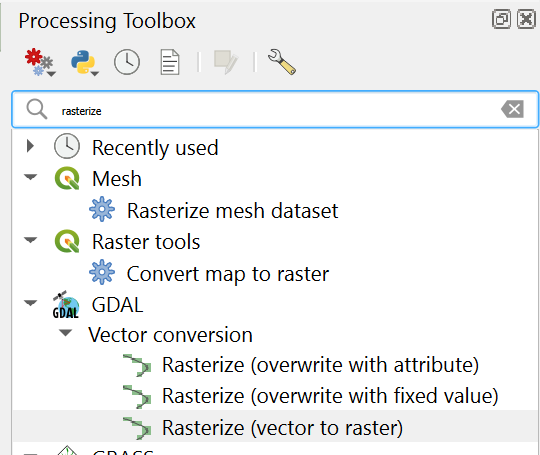Click the Mesh group QGIS icon
This screenshot has width=540, height=455.
(67, 178)
